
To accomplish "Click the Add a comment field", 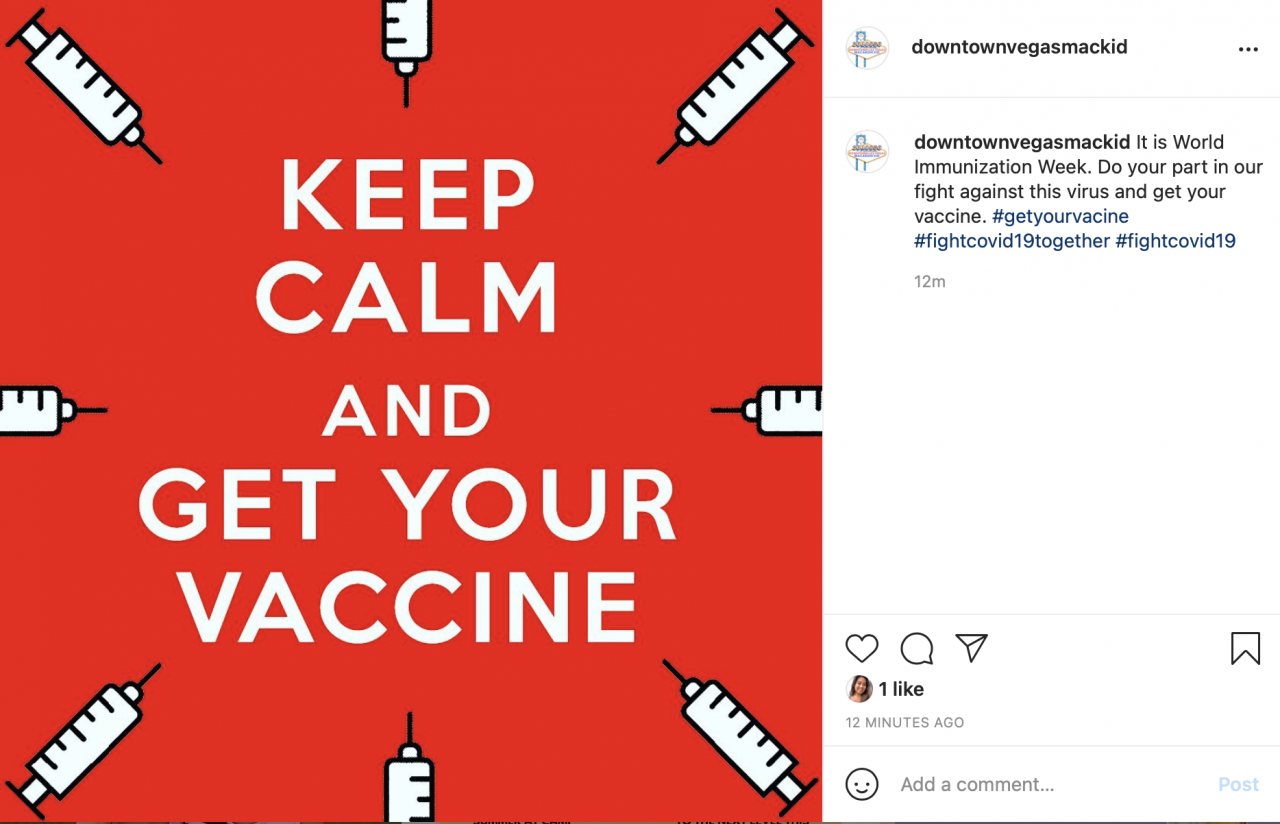I will [1050, 785].
